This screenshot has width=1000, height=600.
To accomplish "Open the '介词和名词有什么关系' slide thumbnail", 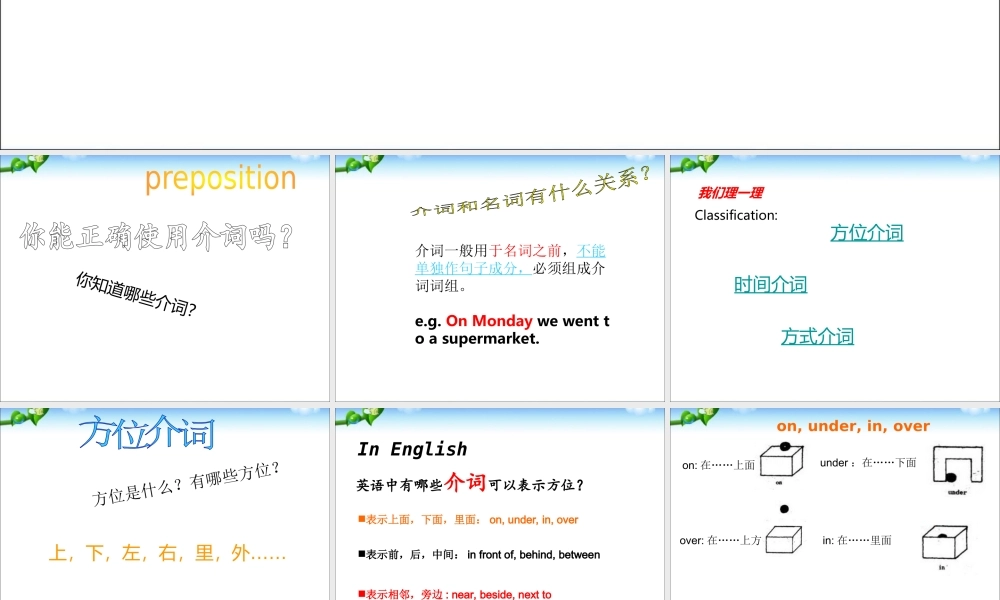I will [499, 278].
